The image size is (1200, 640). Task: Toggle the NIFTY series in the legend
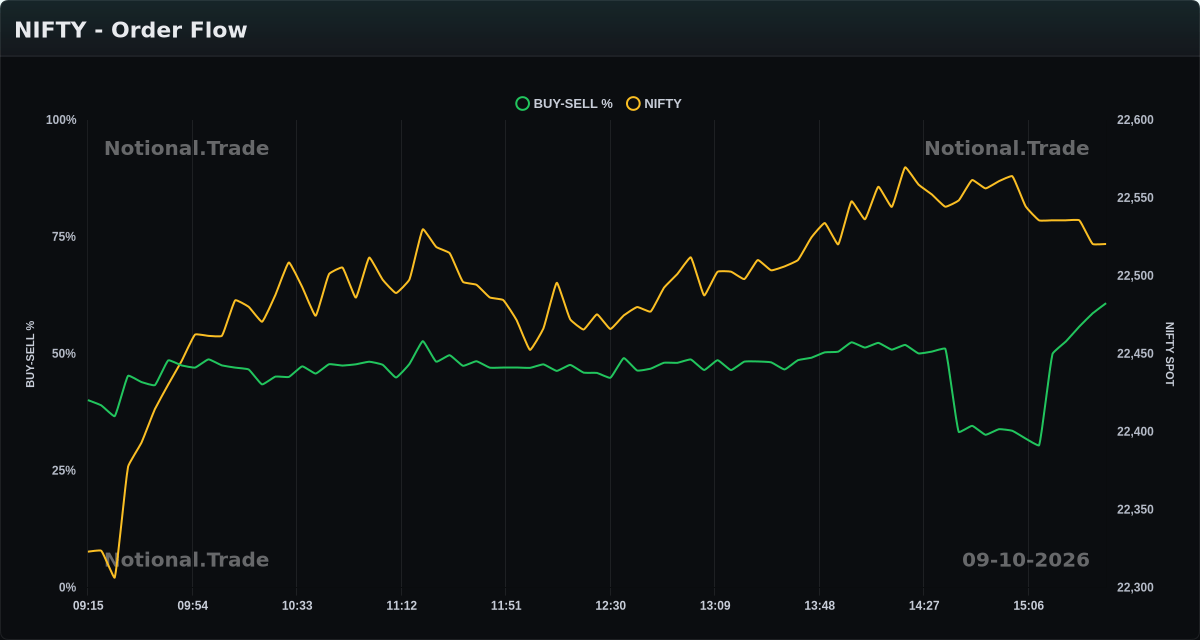click(x=654, y=103)
